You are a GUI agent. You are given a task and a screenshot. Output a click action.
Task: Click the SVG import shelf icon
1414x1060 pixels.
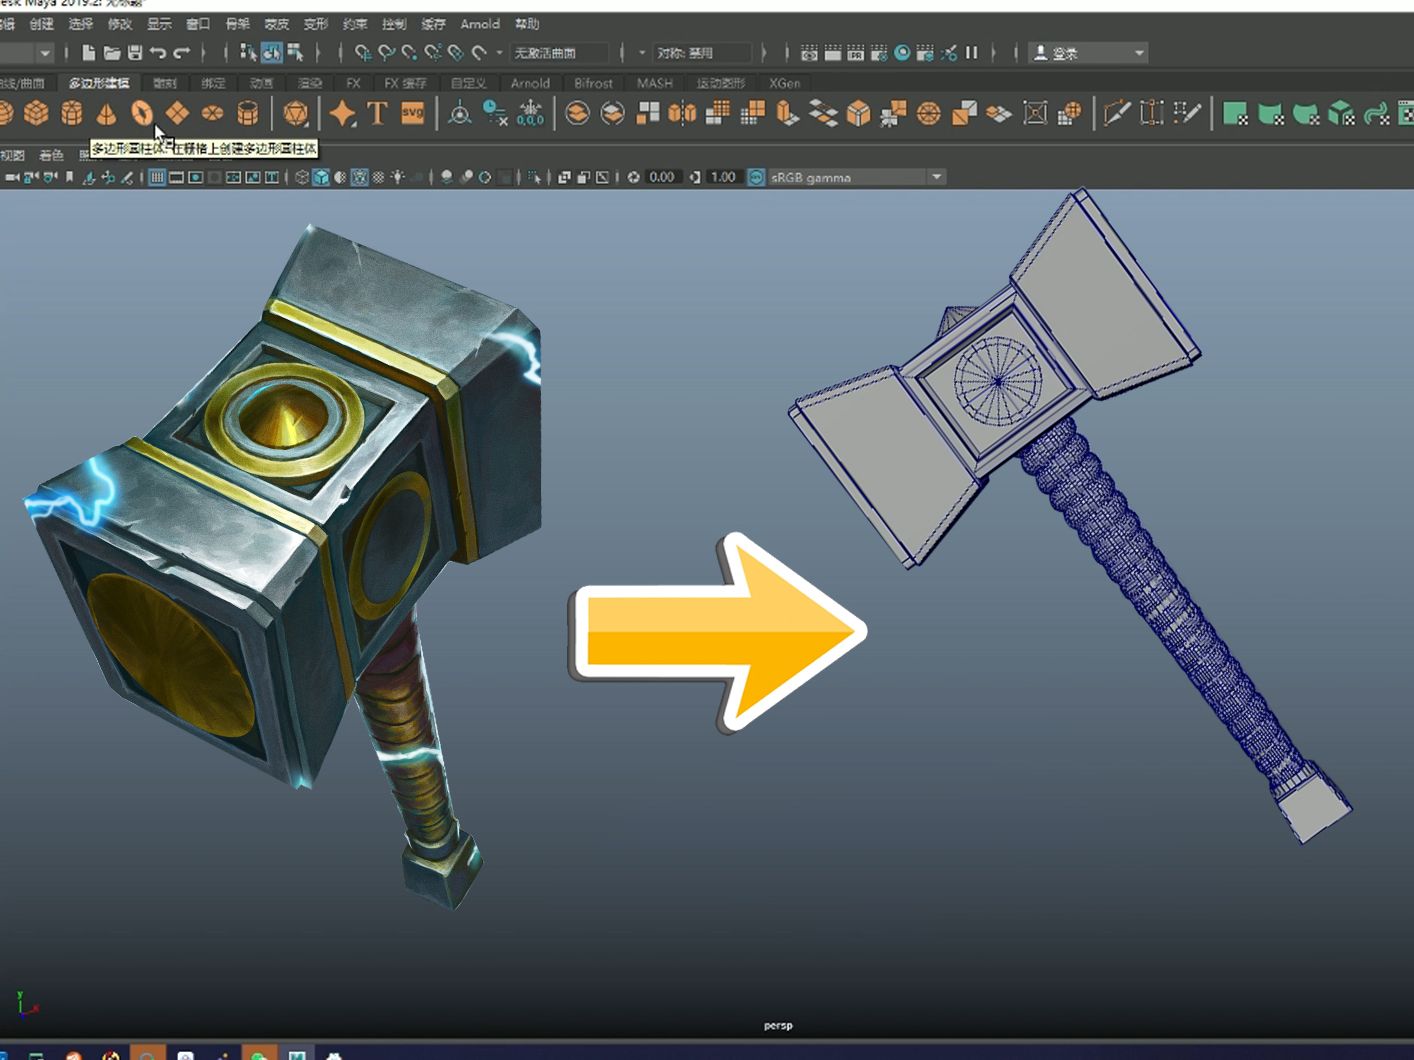coord(412,113)
